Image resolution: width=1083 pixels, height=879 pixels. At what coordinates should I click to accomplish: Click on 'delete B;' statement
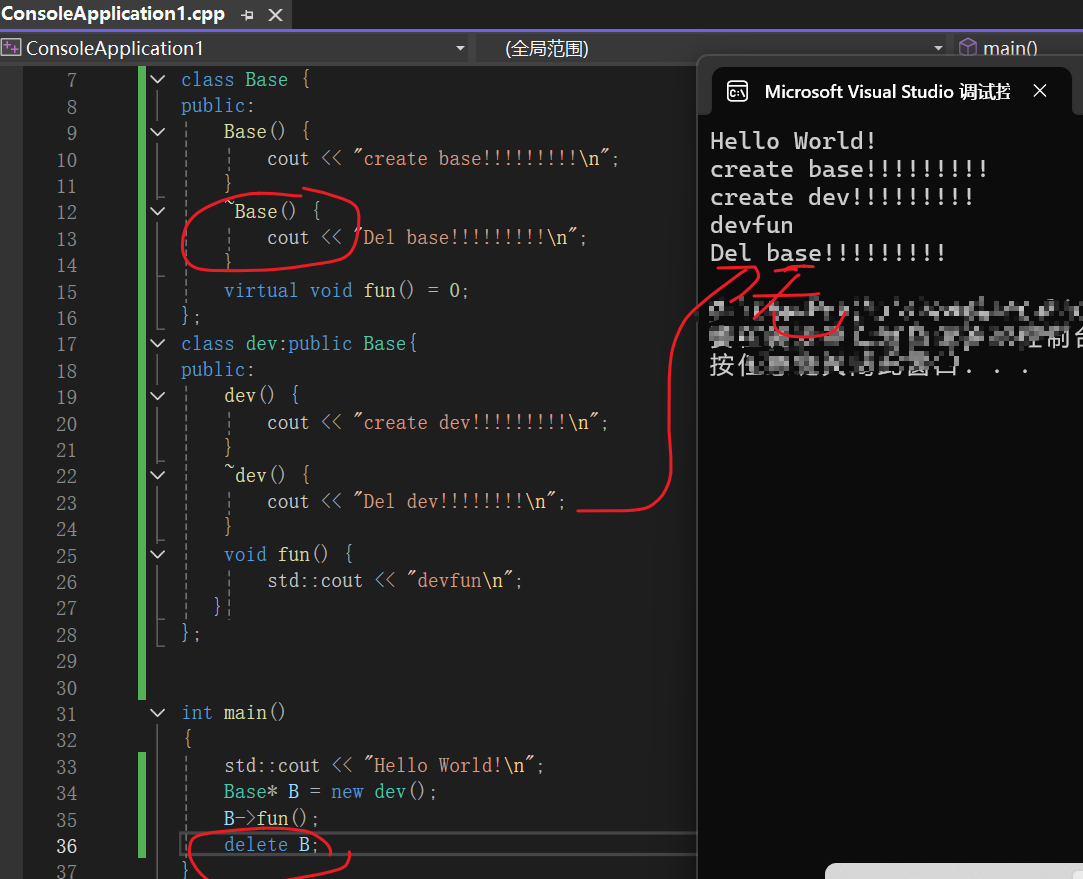pos(271,844)
